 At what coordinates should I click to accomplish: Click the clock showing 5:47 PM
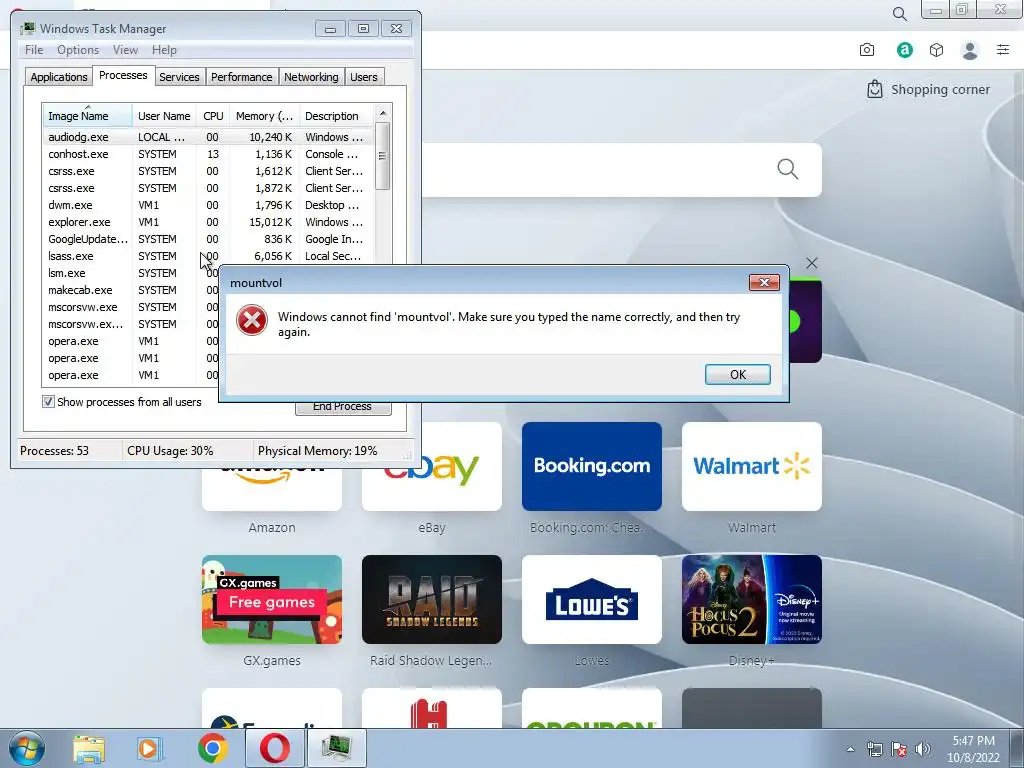point(973,741)
